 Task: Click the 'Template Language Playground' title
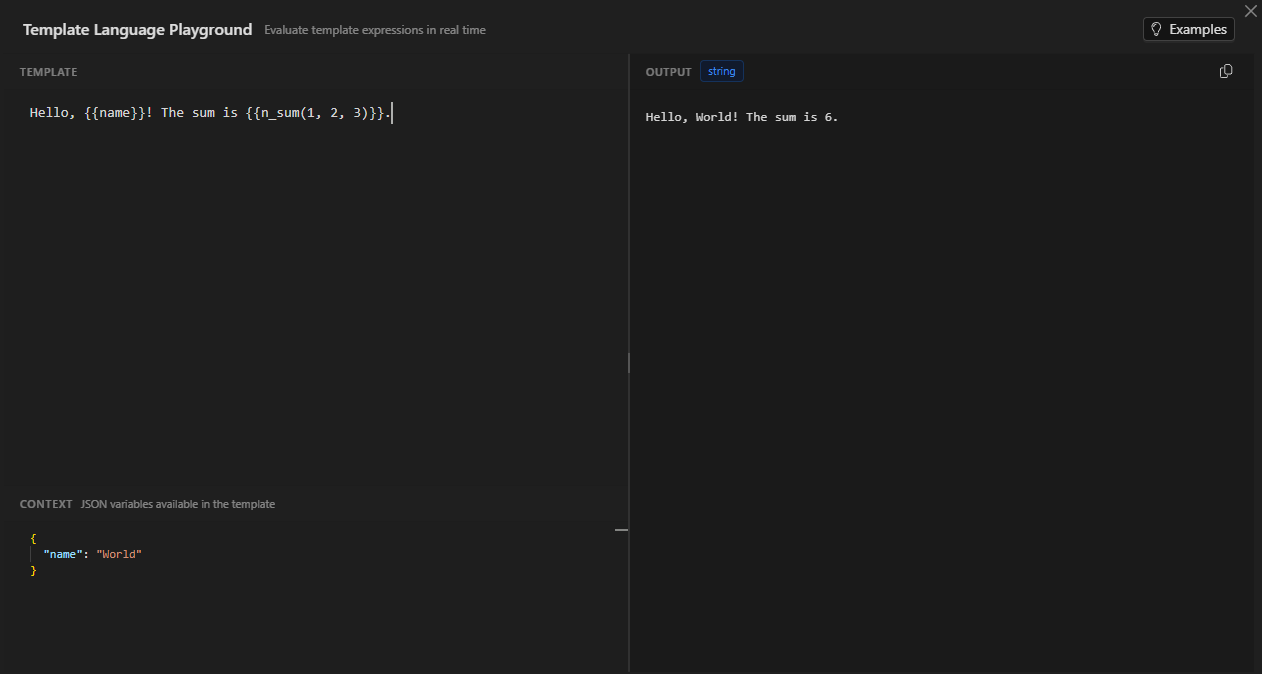[x=137, y=29]
